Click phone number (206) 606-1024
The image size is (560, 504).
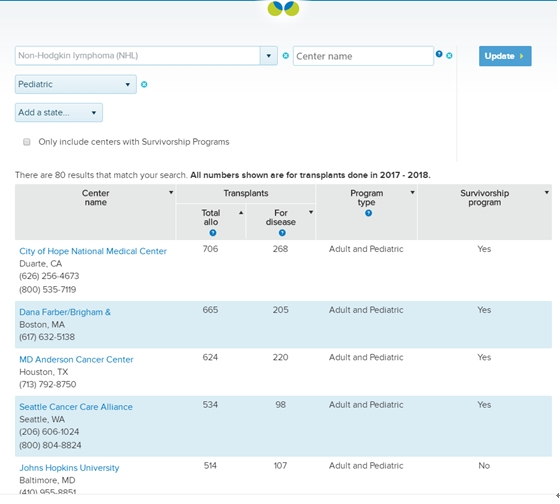(x=49, y=432)
